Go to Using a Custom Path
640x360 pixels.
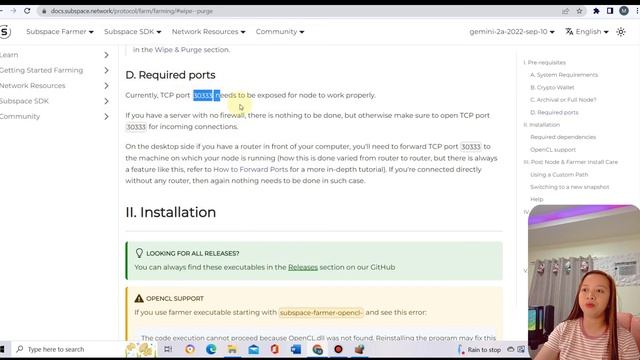pos(559,175)
